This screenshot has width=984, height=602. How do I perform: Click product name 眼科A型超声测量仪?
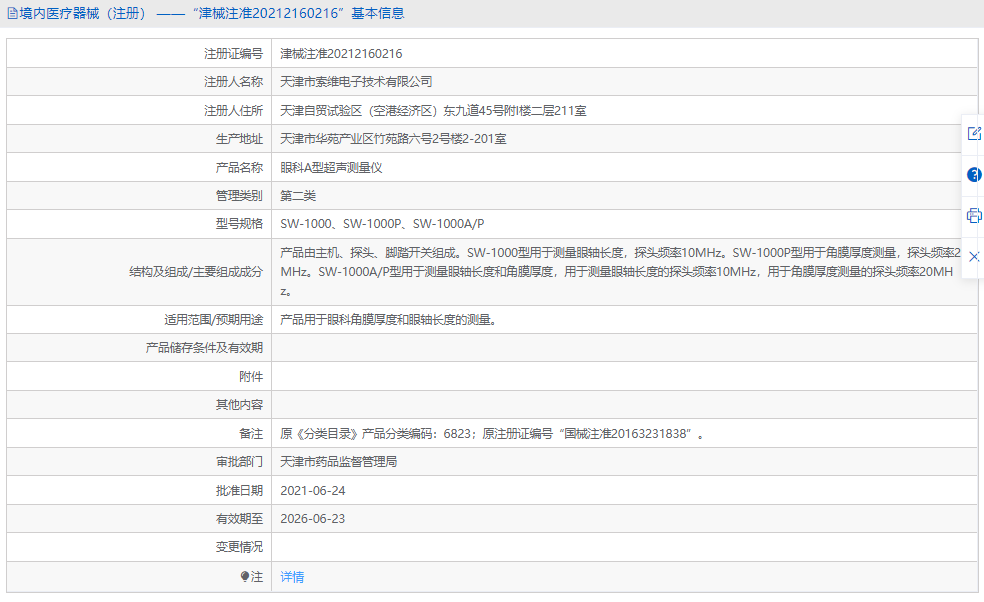click(331, 168)
